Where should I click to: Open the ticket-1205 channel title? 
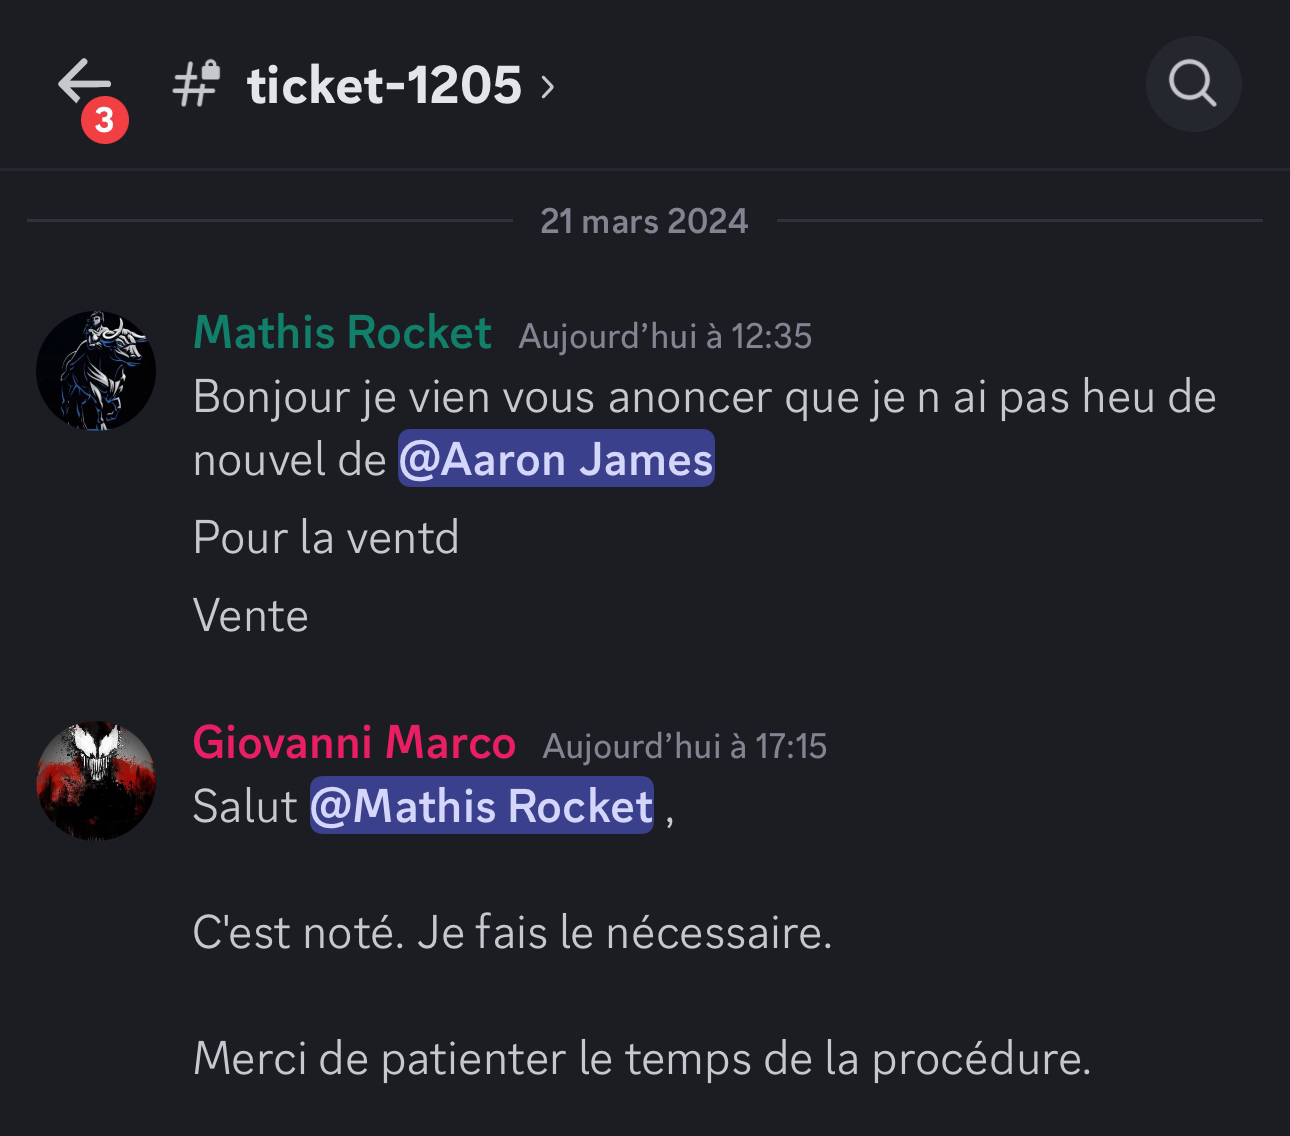(x=385, y=85)
